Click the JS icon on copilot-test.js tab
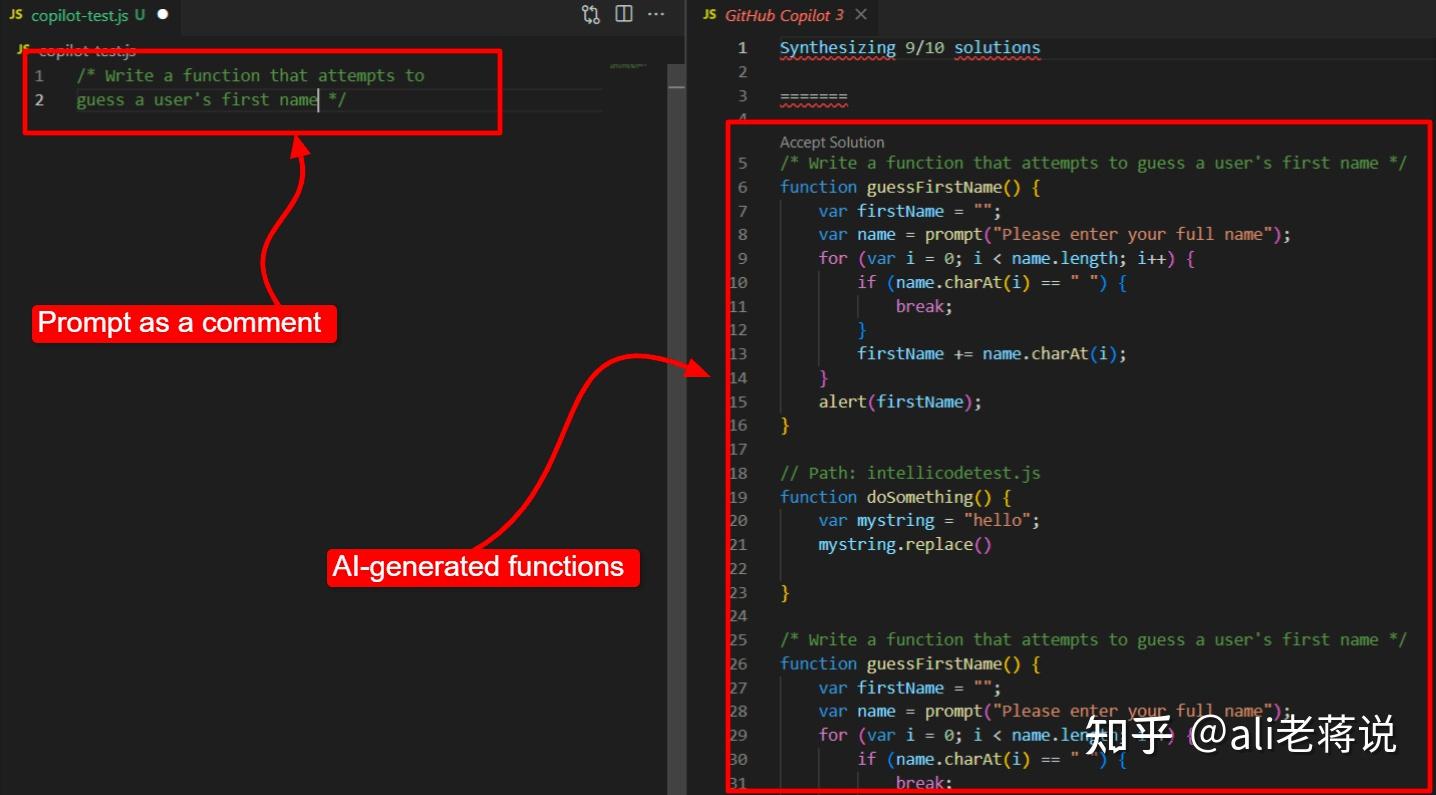 pos(14,15)
